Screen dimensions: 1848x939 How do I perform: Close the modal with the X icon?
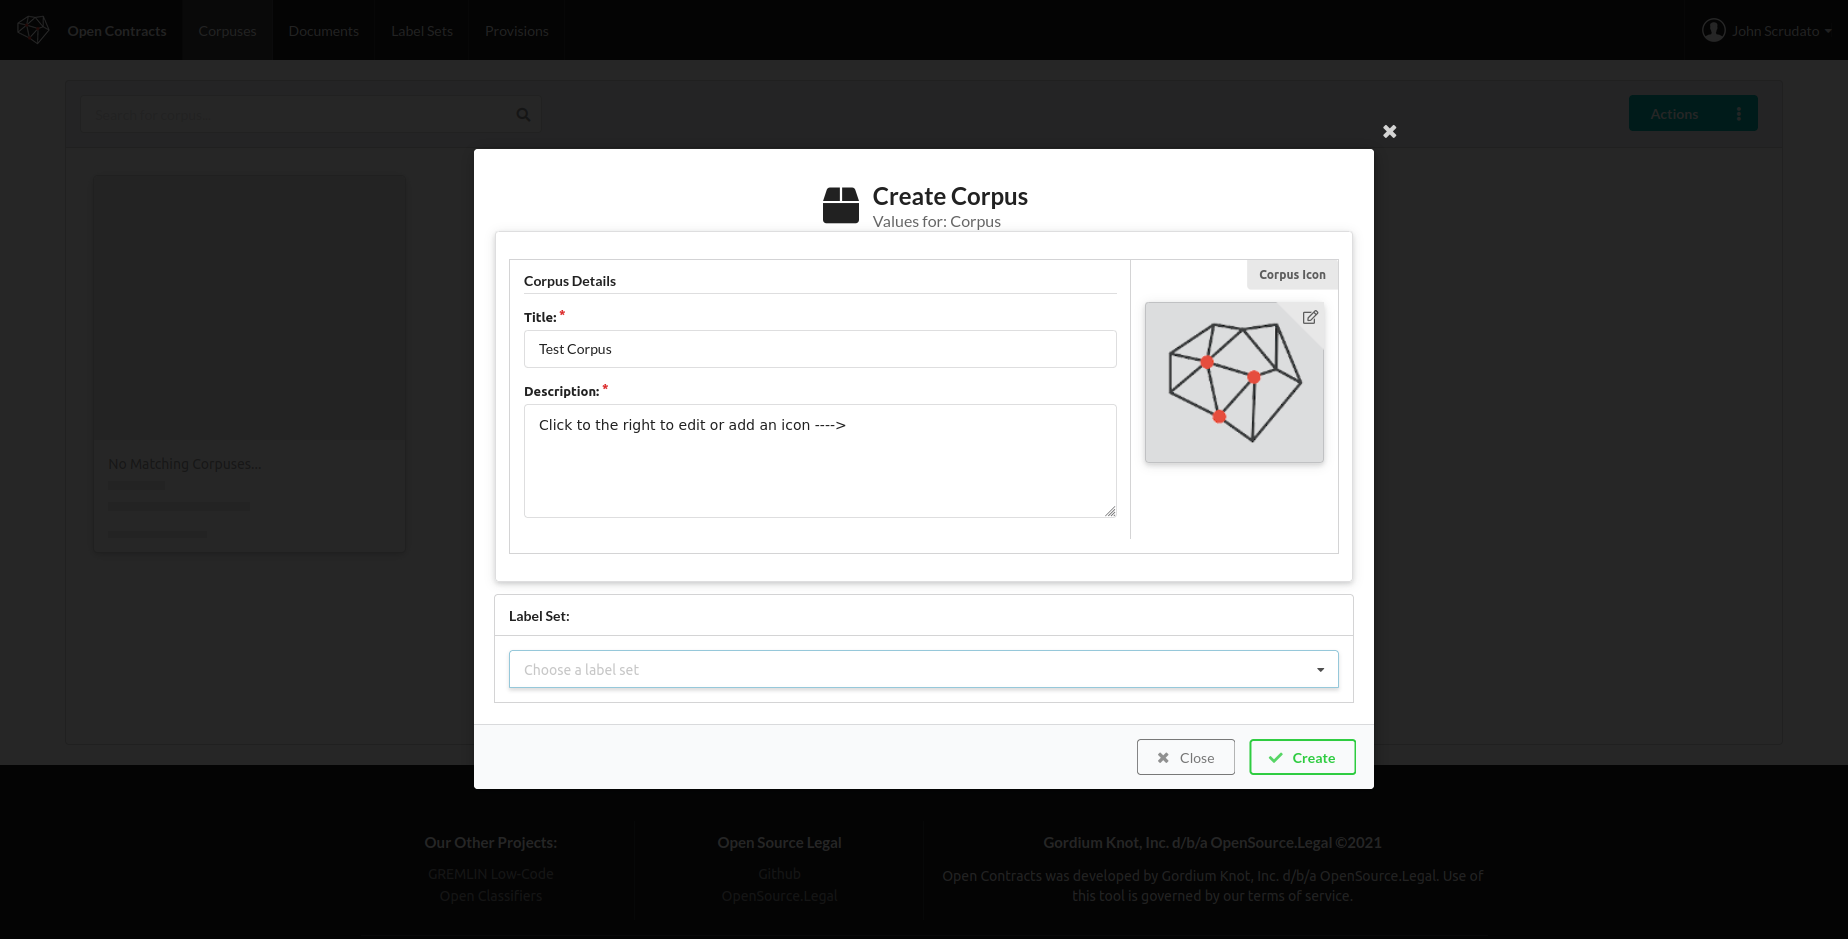tap(1389, 132)
